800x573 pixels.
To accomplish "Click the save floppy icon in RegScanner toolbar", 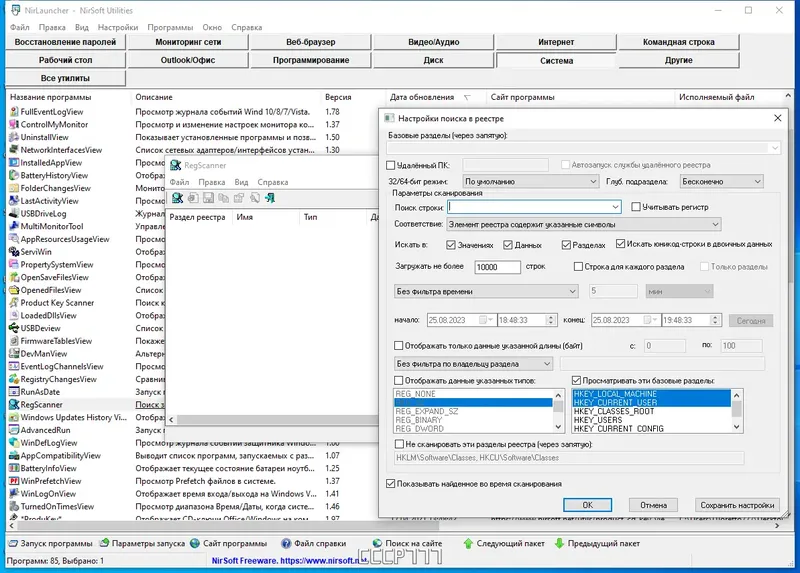I will click(208, 198).
